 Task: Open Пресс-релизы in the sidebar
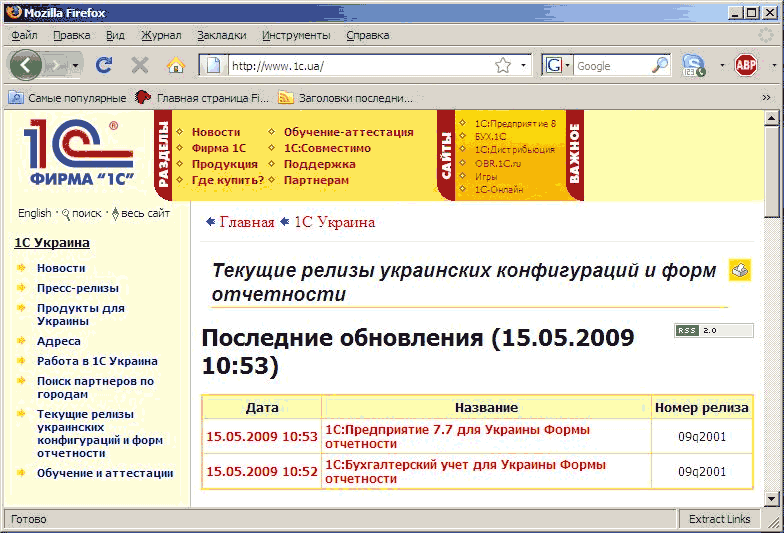click(x=78, y=288)
